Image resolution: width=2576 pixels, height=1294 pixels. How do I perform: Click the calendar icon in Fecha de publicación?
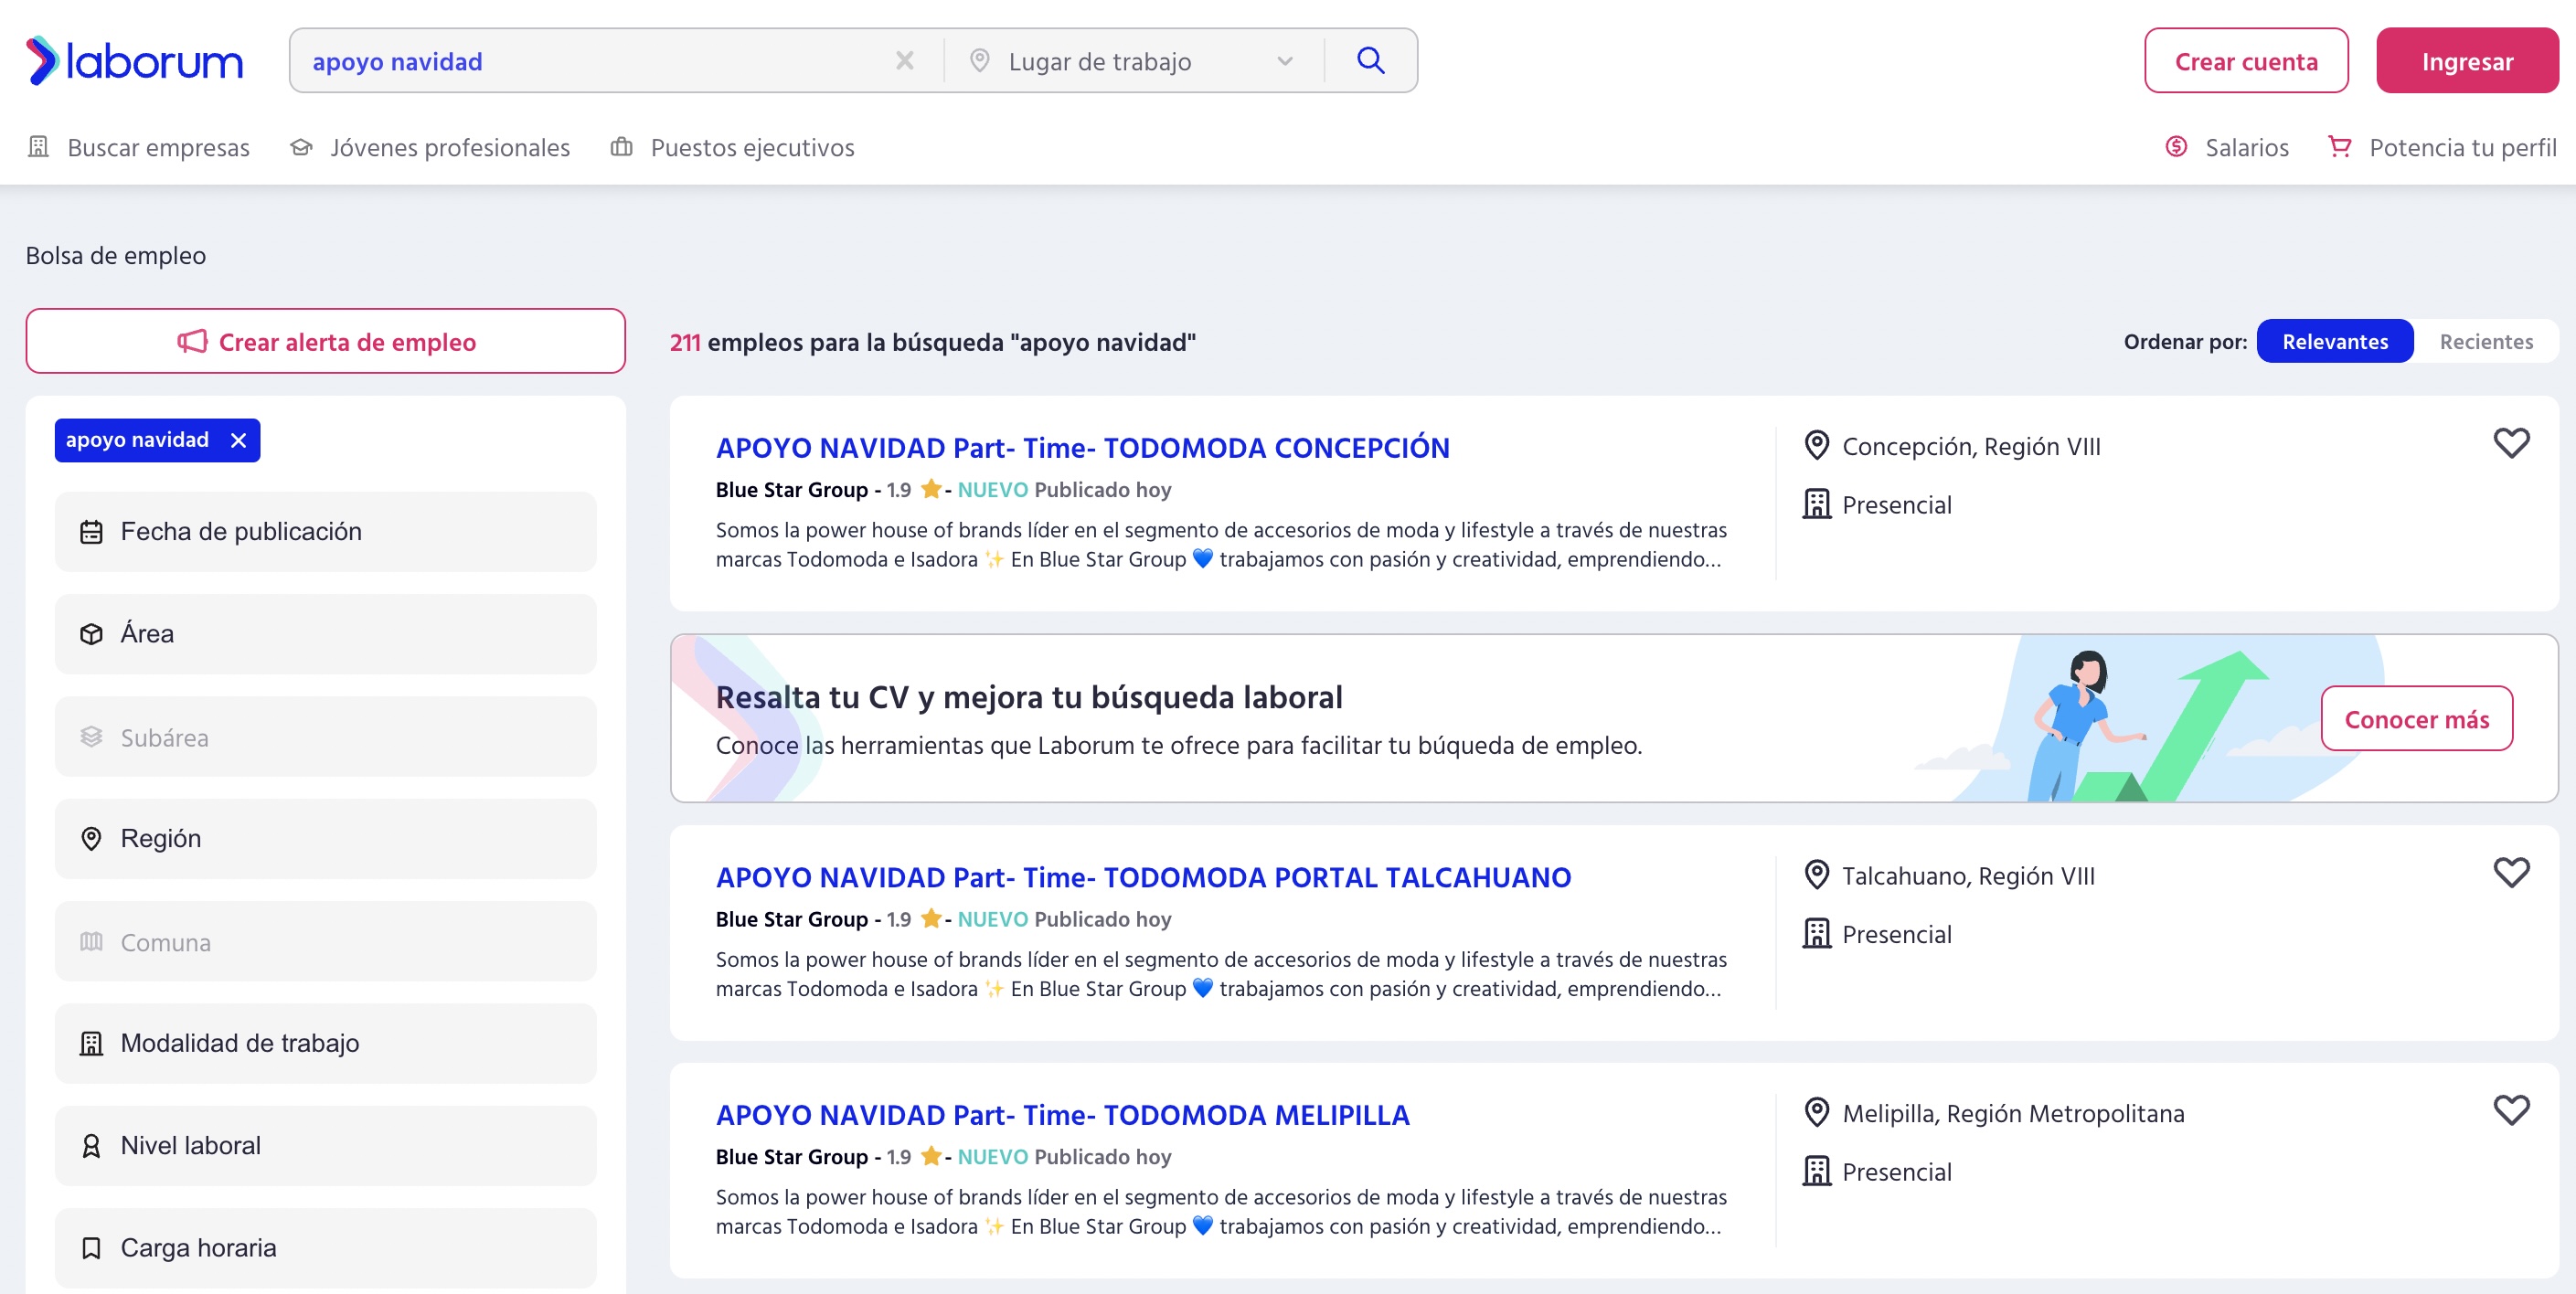(x=91, y=532)
